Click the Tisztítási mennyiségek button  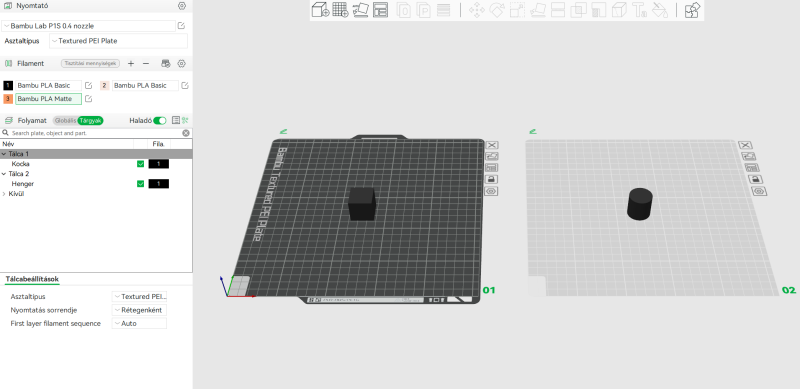[x=90, y=63]
